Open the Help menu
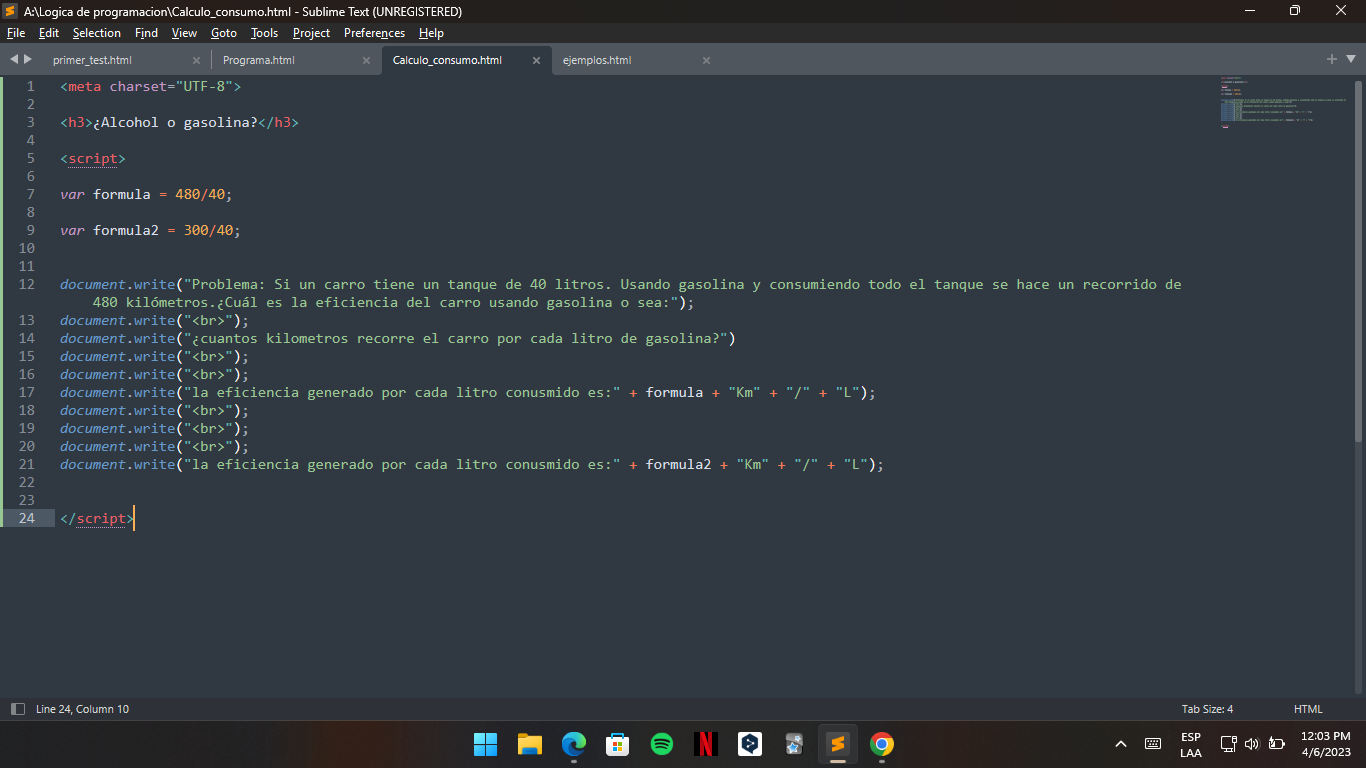The width and height of the screenshot is (1366, 768). (x=431, y=33)
